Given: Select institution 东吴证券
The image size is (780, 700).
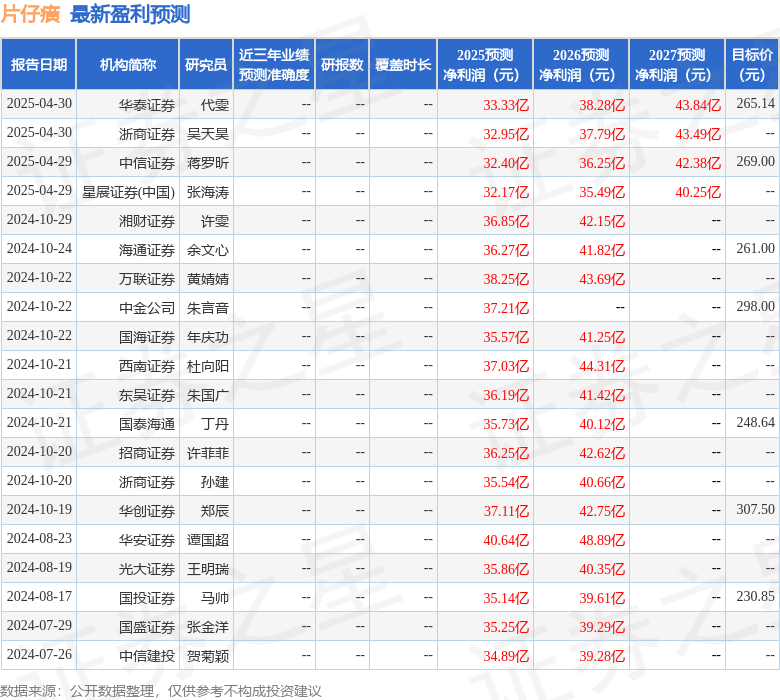Looking at the screenshot, I should pos(147,395).
